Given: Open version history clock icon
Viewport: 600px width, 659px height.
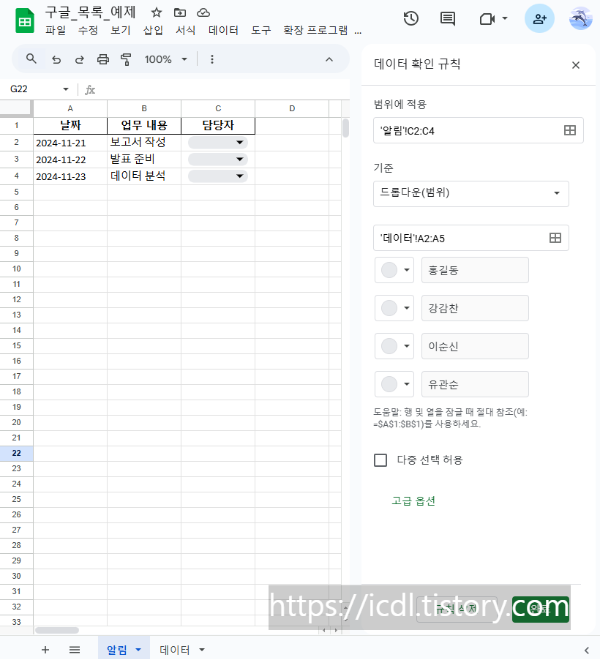Looking at the screenshot, I should (x=411, y=19).
